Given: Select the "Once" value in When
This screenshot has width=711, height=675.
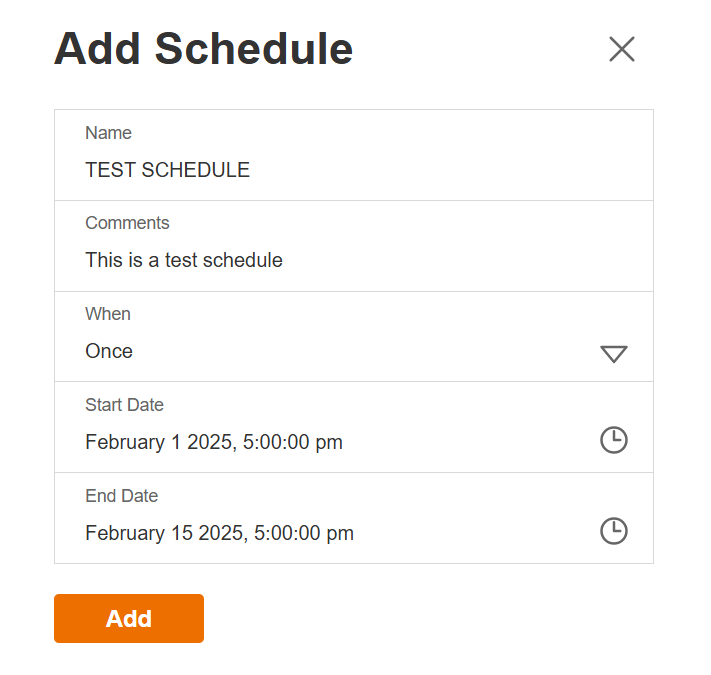Looking at the screenshot, I should pos(109,351).
